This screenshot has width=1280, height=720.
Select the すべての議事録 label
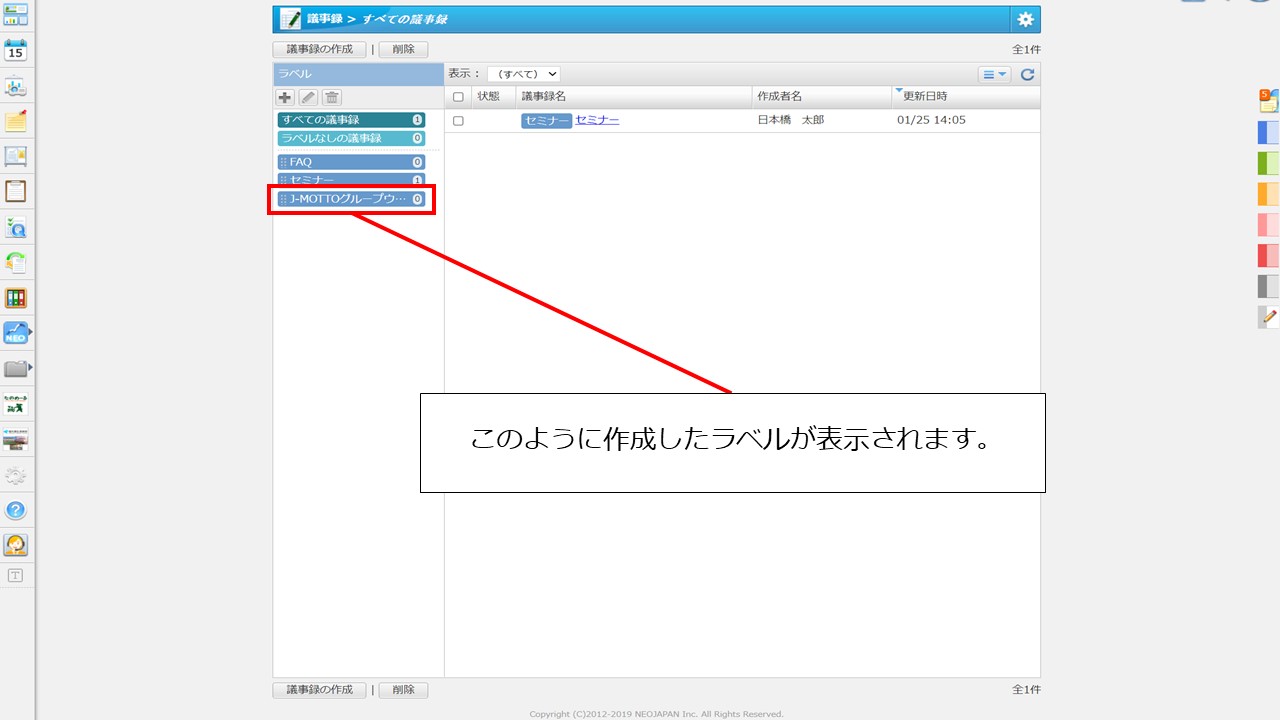(350, 120)
